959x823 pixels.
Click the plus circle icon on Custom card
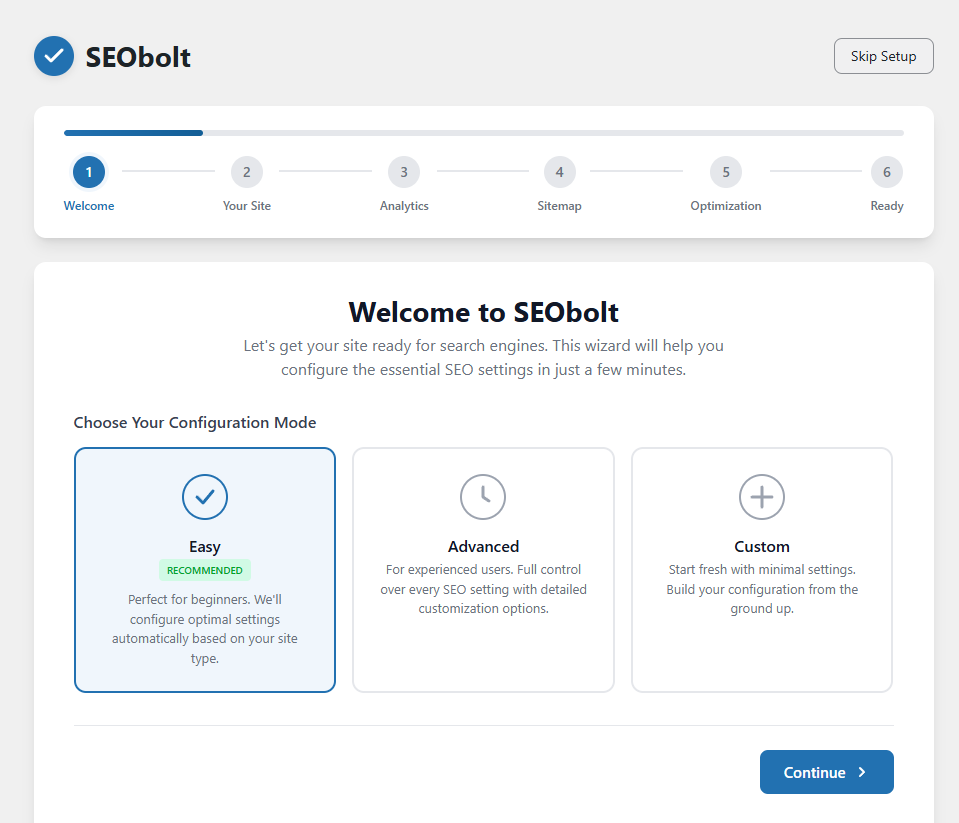tap(761, 497)
